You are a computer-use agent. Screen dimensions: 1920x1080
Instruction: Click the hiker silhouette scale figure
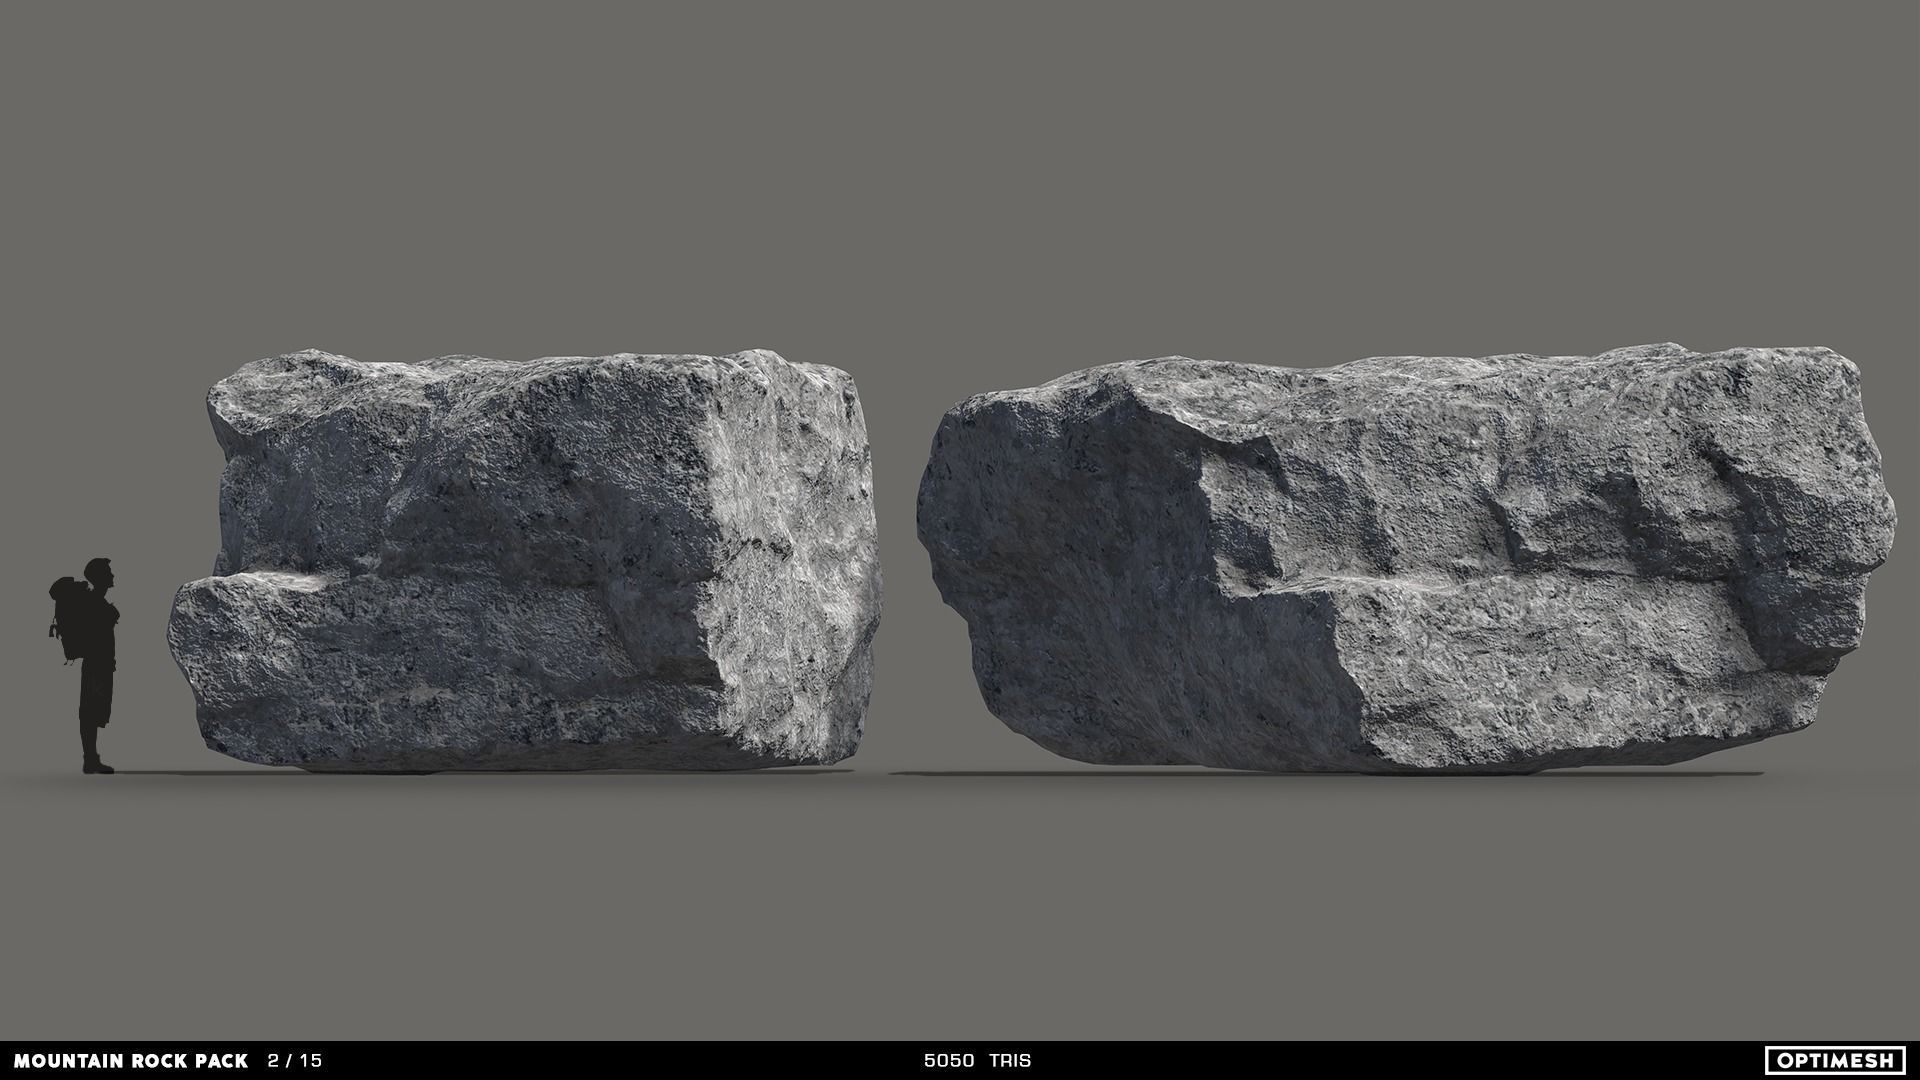(85, 665)
